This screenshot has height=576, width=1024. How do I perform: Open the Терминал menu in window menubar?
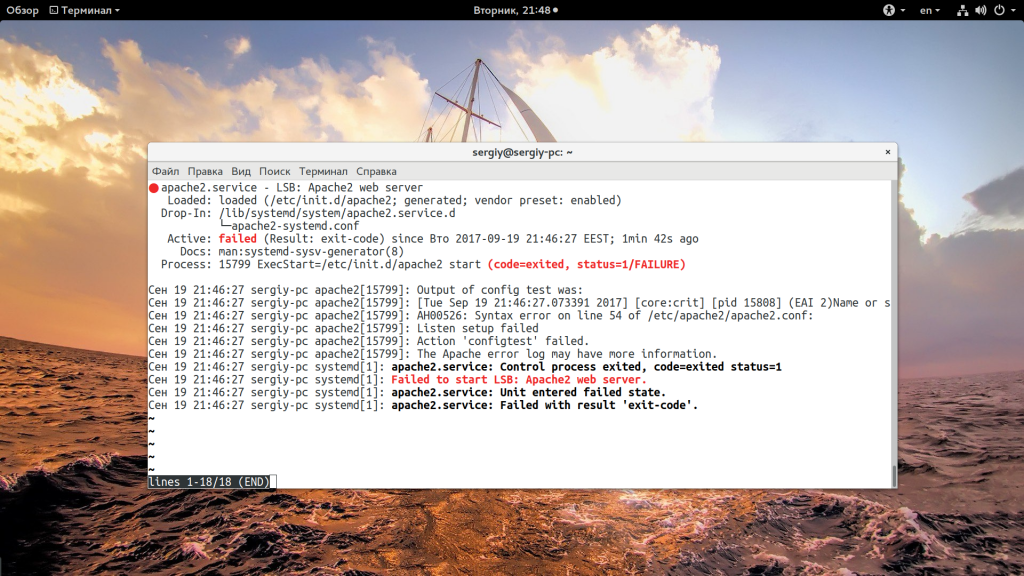click(x=323, y=171)
